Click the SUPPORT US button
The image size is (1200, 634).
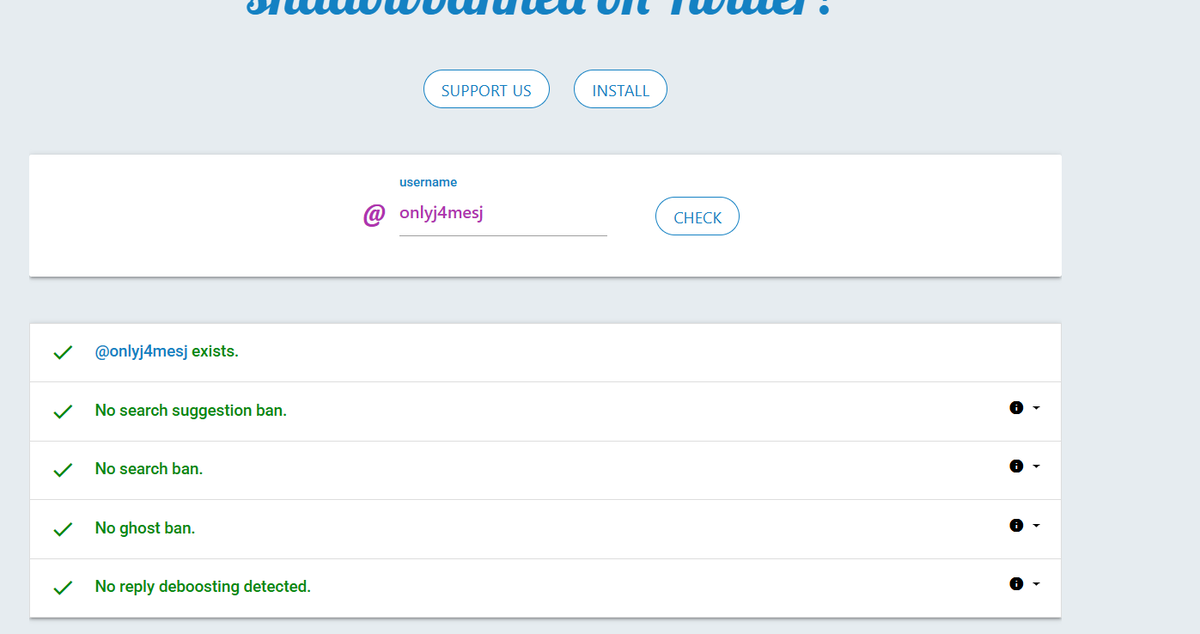[x=486, y=90]
